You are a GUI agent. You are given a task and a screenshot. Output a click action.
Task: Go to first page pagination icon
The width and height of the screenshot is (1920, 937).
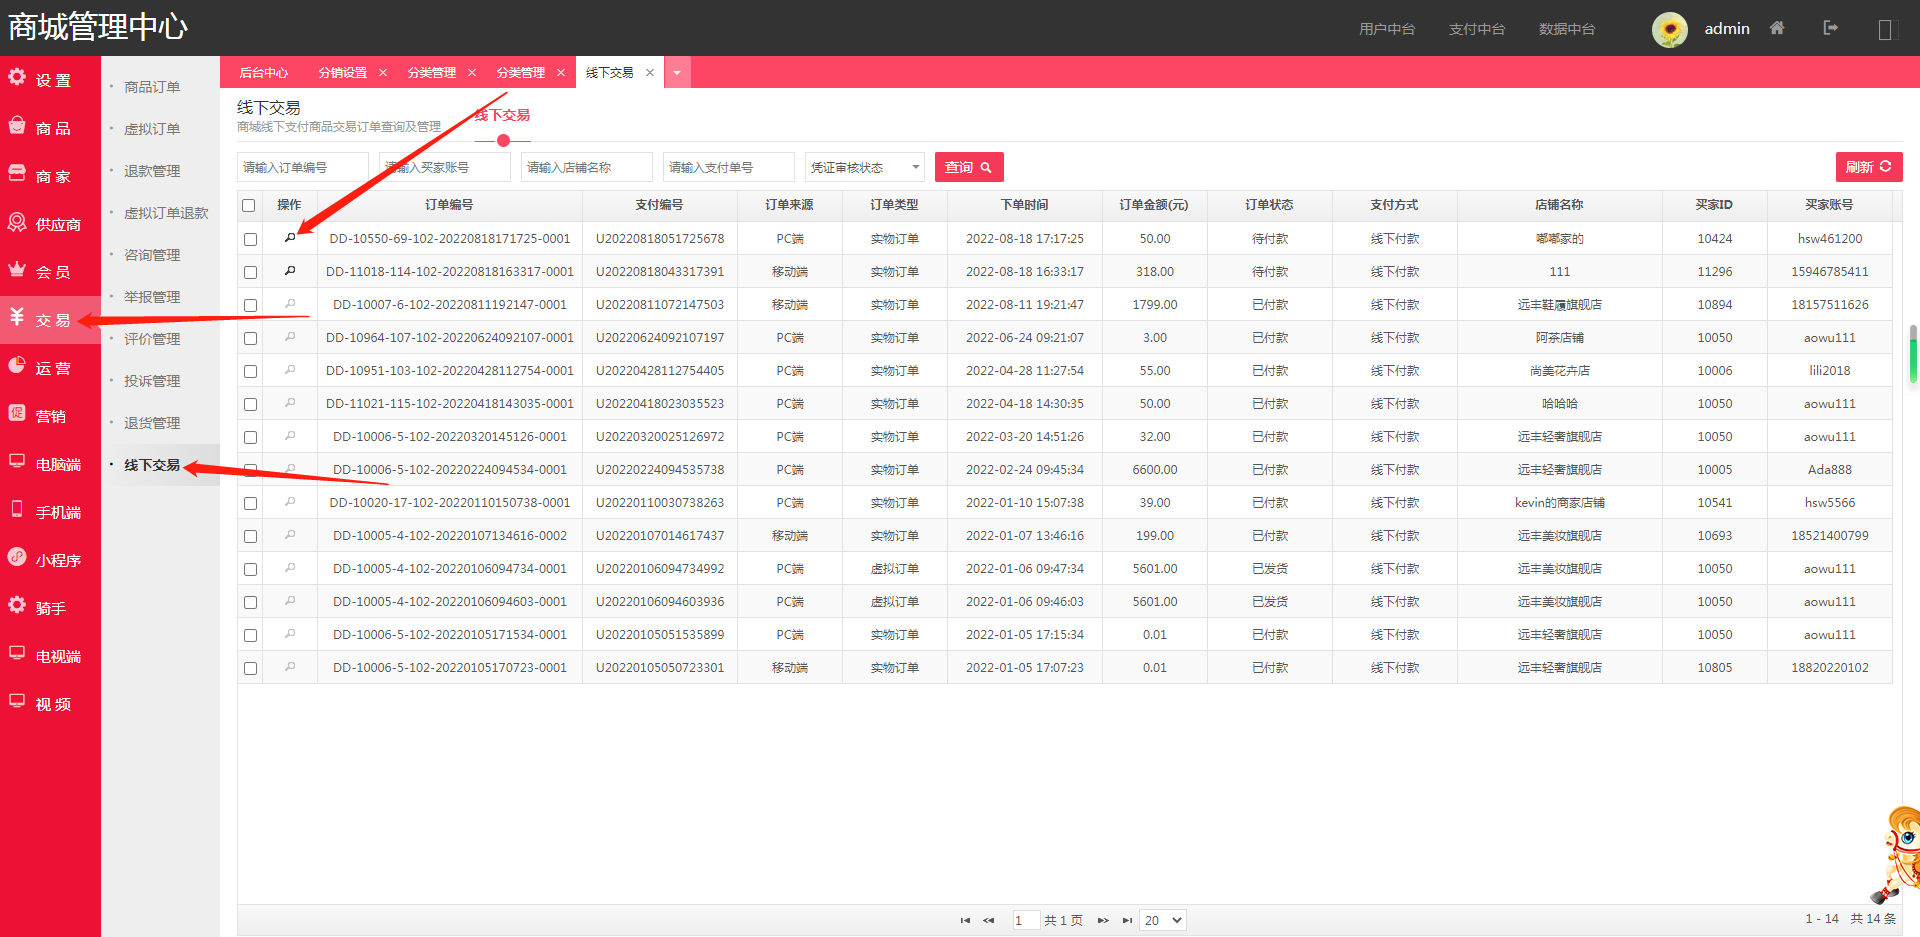coord(965,920)
